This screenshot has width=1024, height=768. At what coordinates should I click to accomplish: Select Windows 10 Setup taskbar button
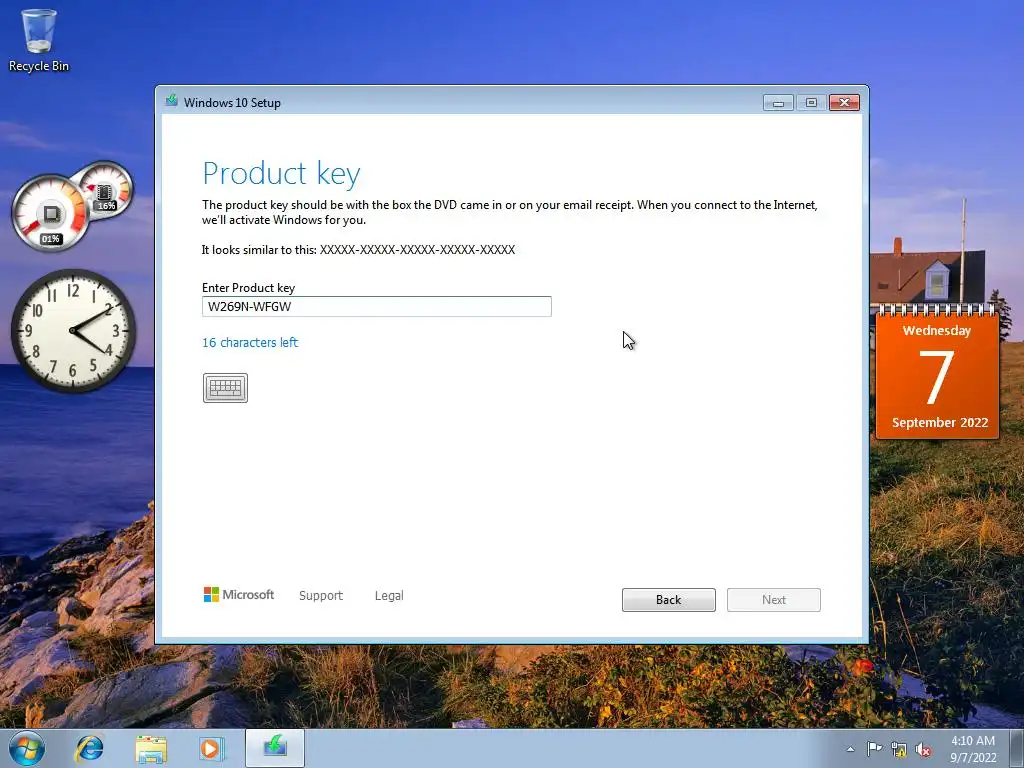(275, 748)
